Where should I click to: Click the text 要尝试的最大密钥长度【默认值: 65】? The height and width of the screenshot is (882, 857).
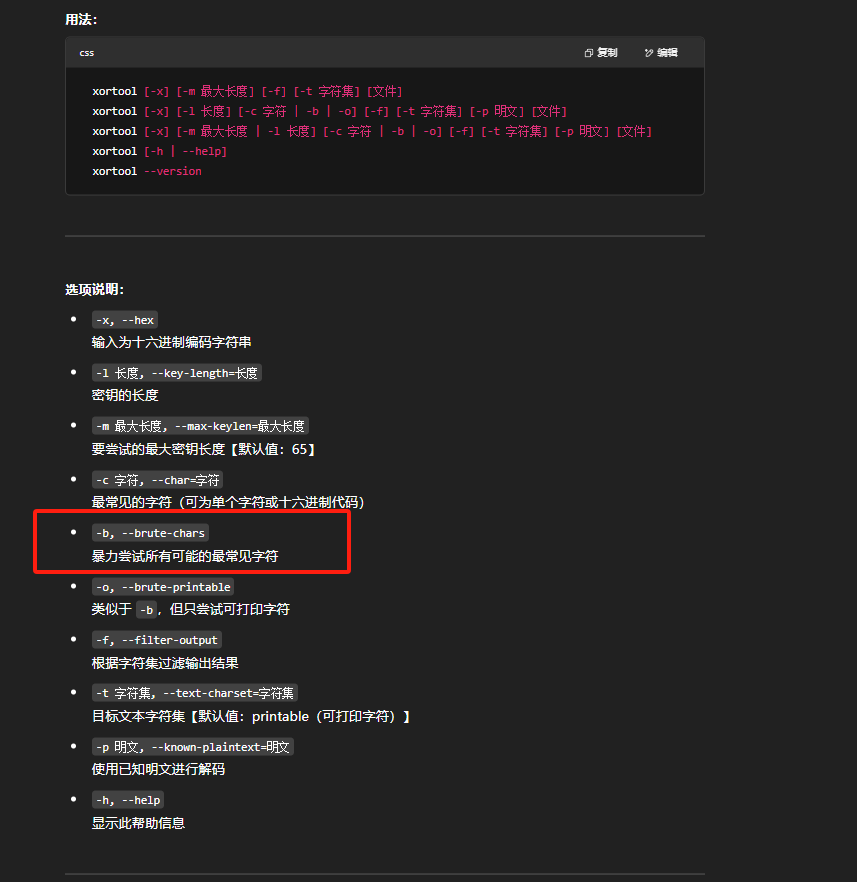tap(204, 449)
